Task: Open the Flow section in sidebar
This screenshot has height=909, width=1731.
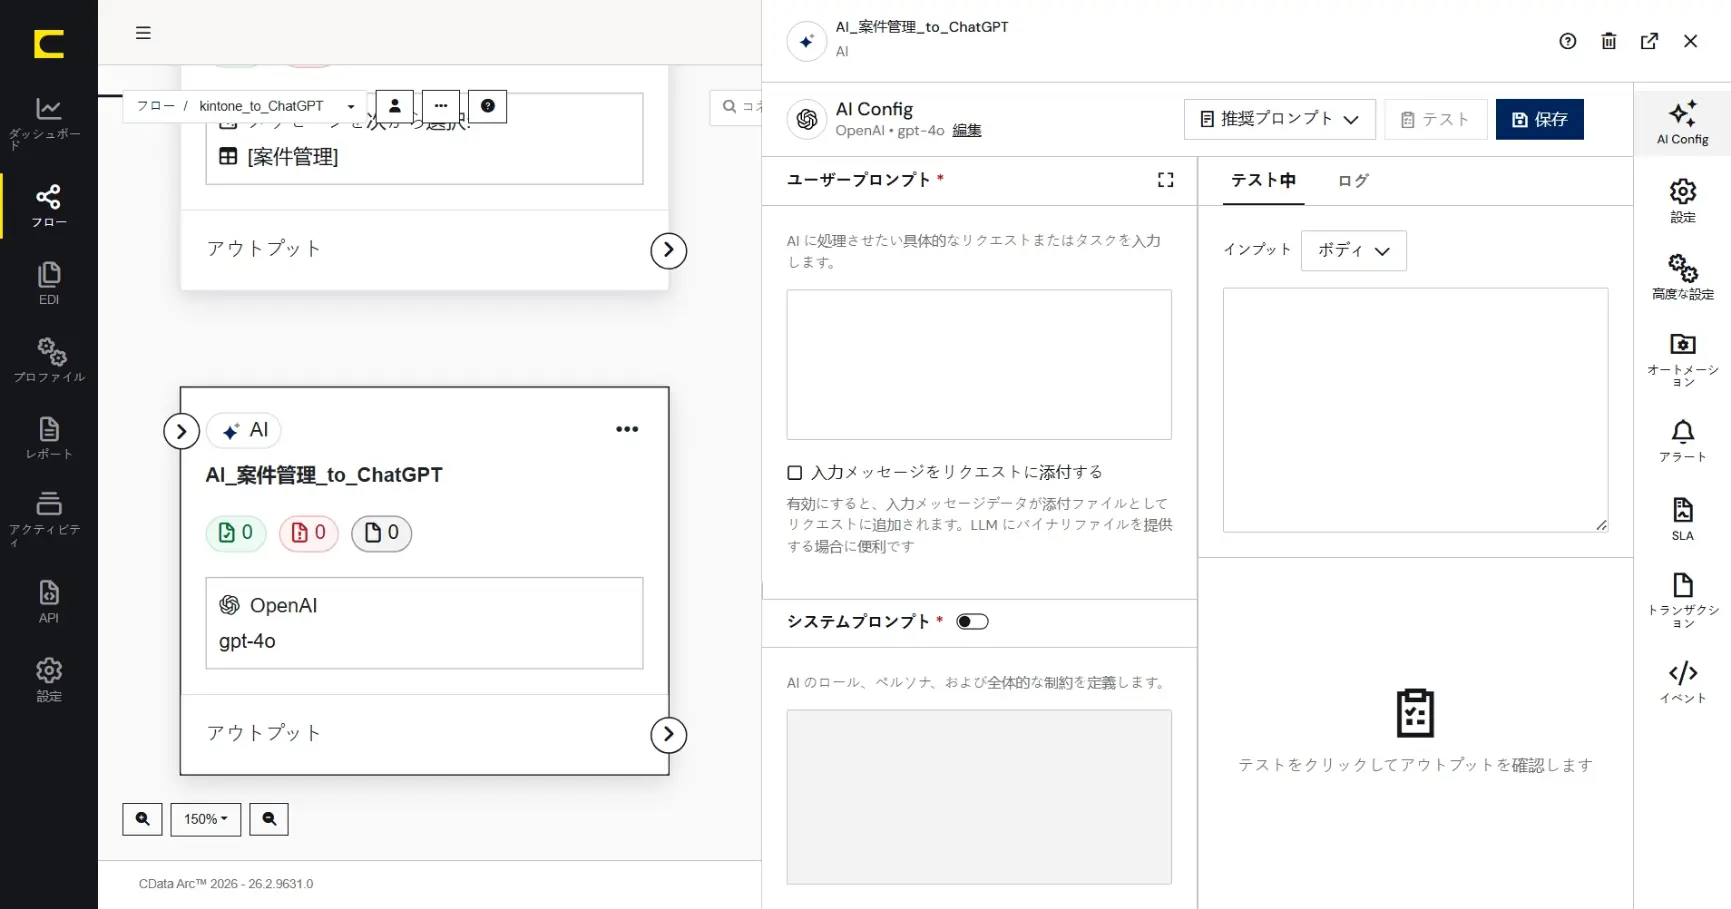Action: point(48,206)
